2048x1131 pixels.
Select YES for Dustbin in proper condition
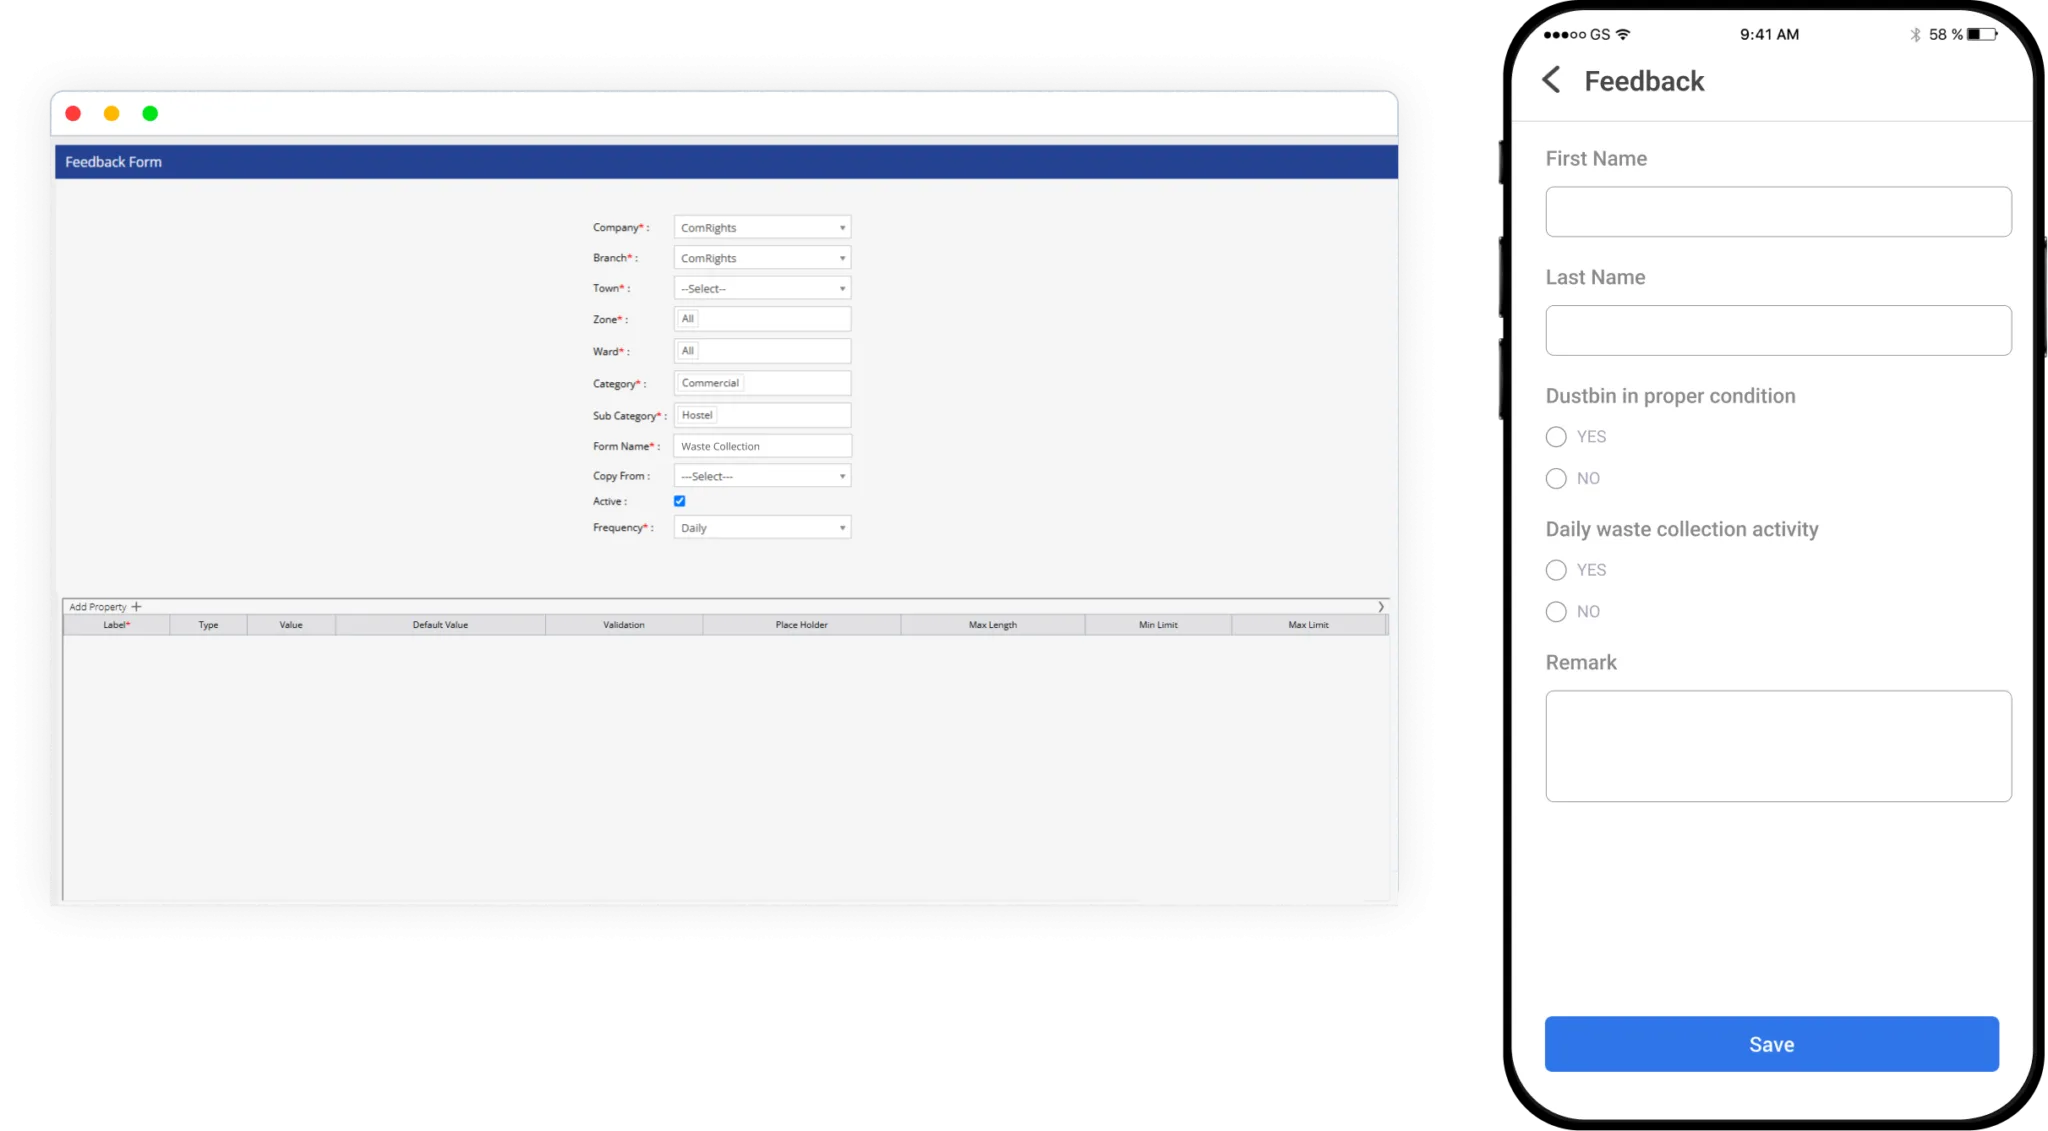tap(1556, 437)
